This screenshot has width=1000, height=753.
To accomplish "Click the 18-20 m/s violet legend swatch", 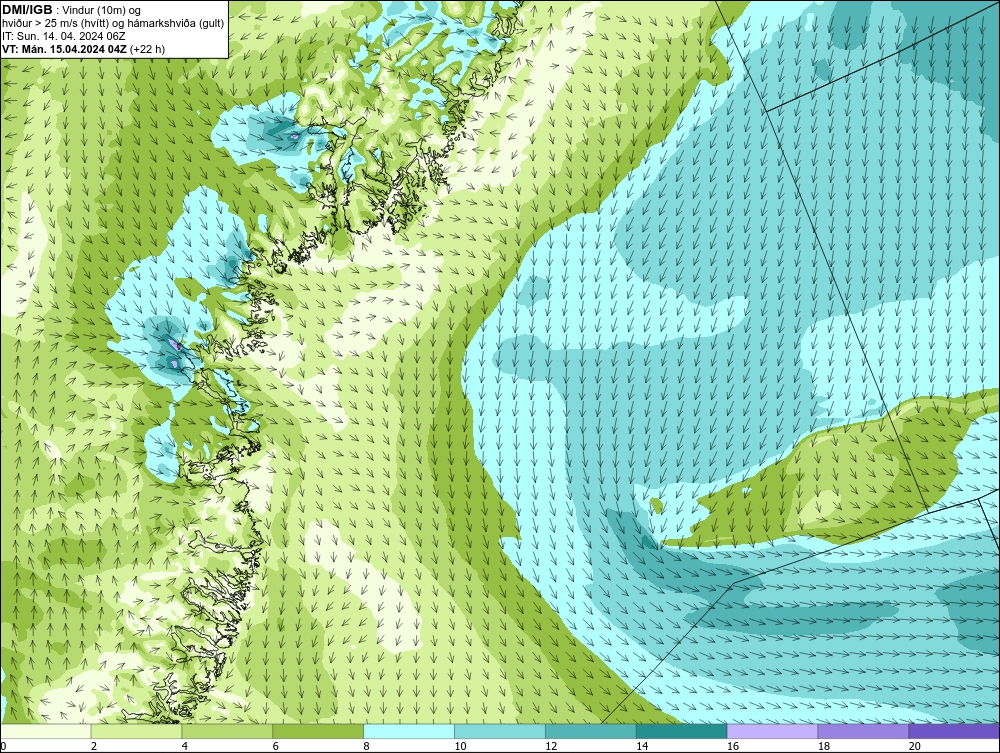I will click(863, 731).
